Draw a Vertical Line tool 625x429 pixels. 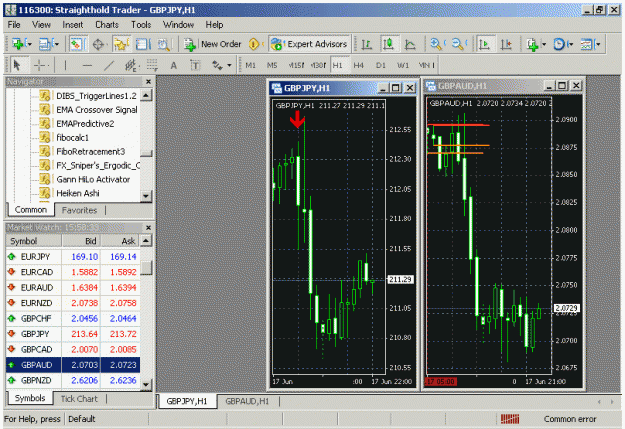(65, 65)
